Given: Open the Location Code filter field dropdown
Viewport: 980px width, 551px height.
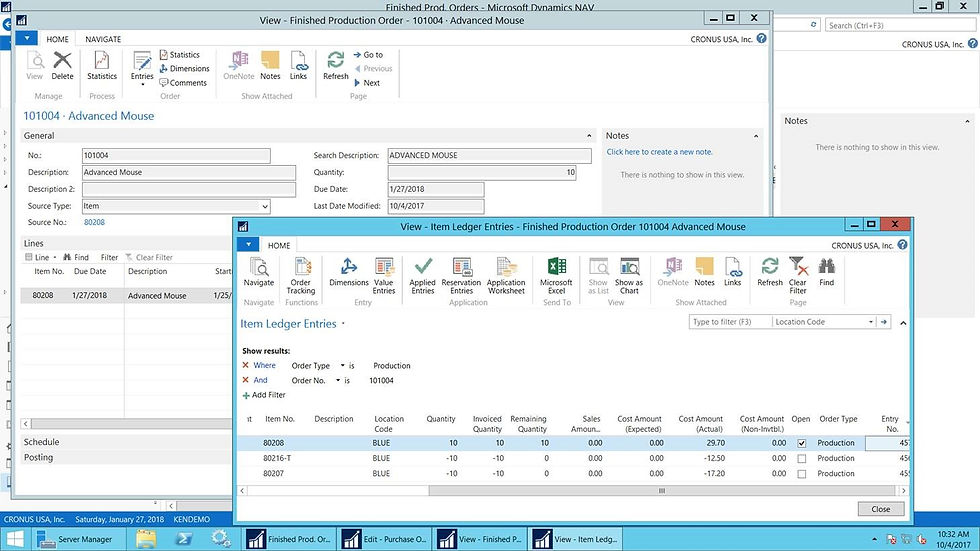Looking at the screenshot, I should coord(871,322).
